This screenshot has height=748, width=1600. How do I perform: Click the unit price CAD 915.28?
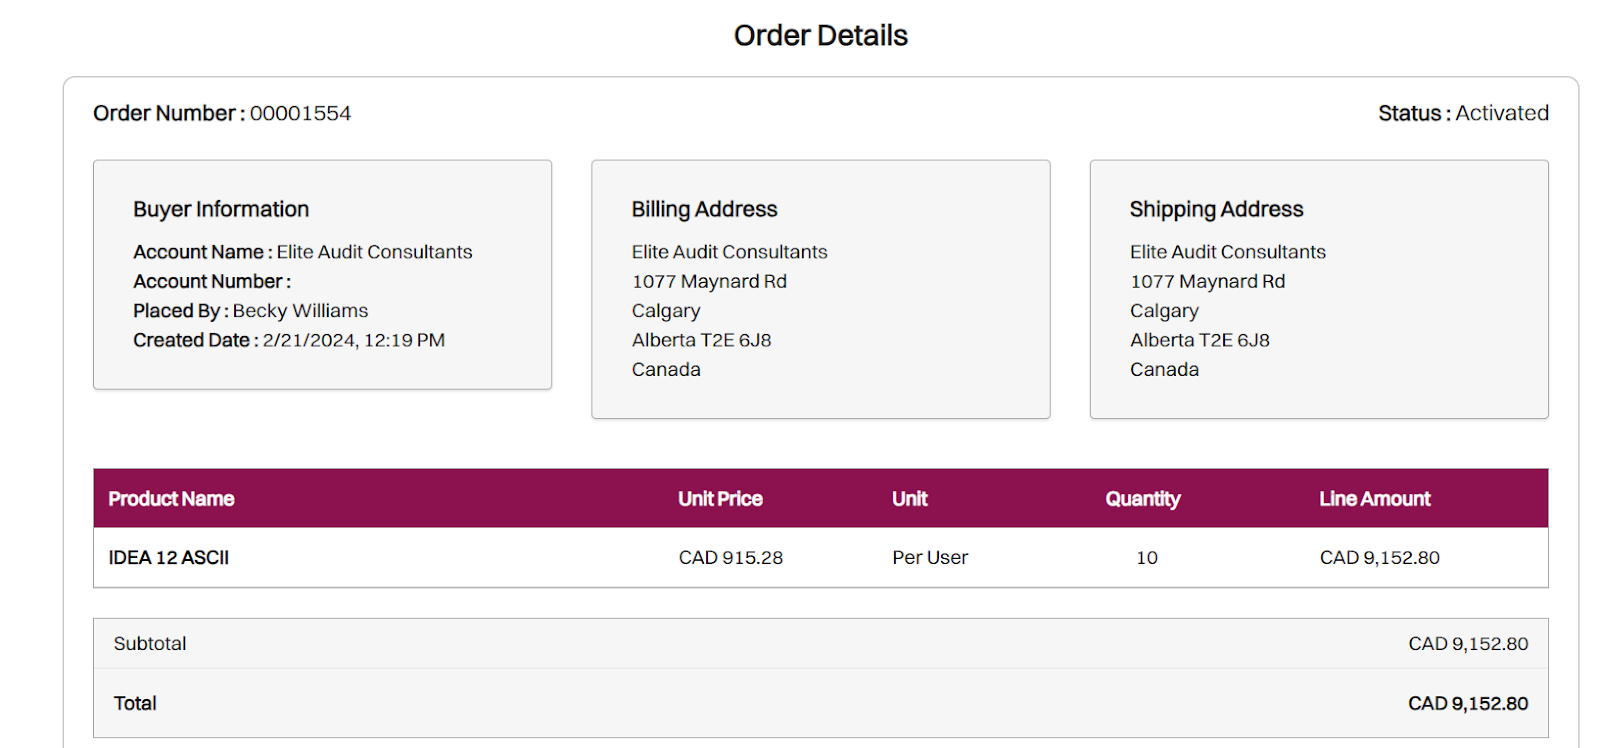point(730,557)
